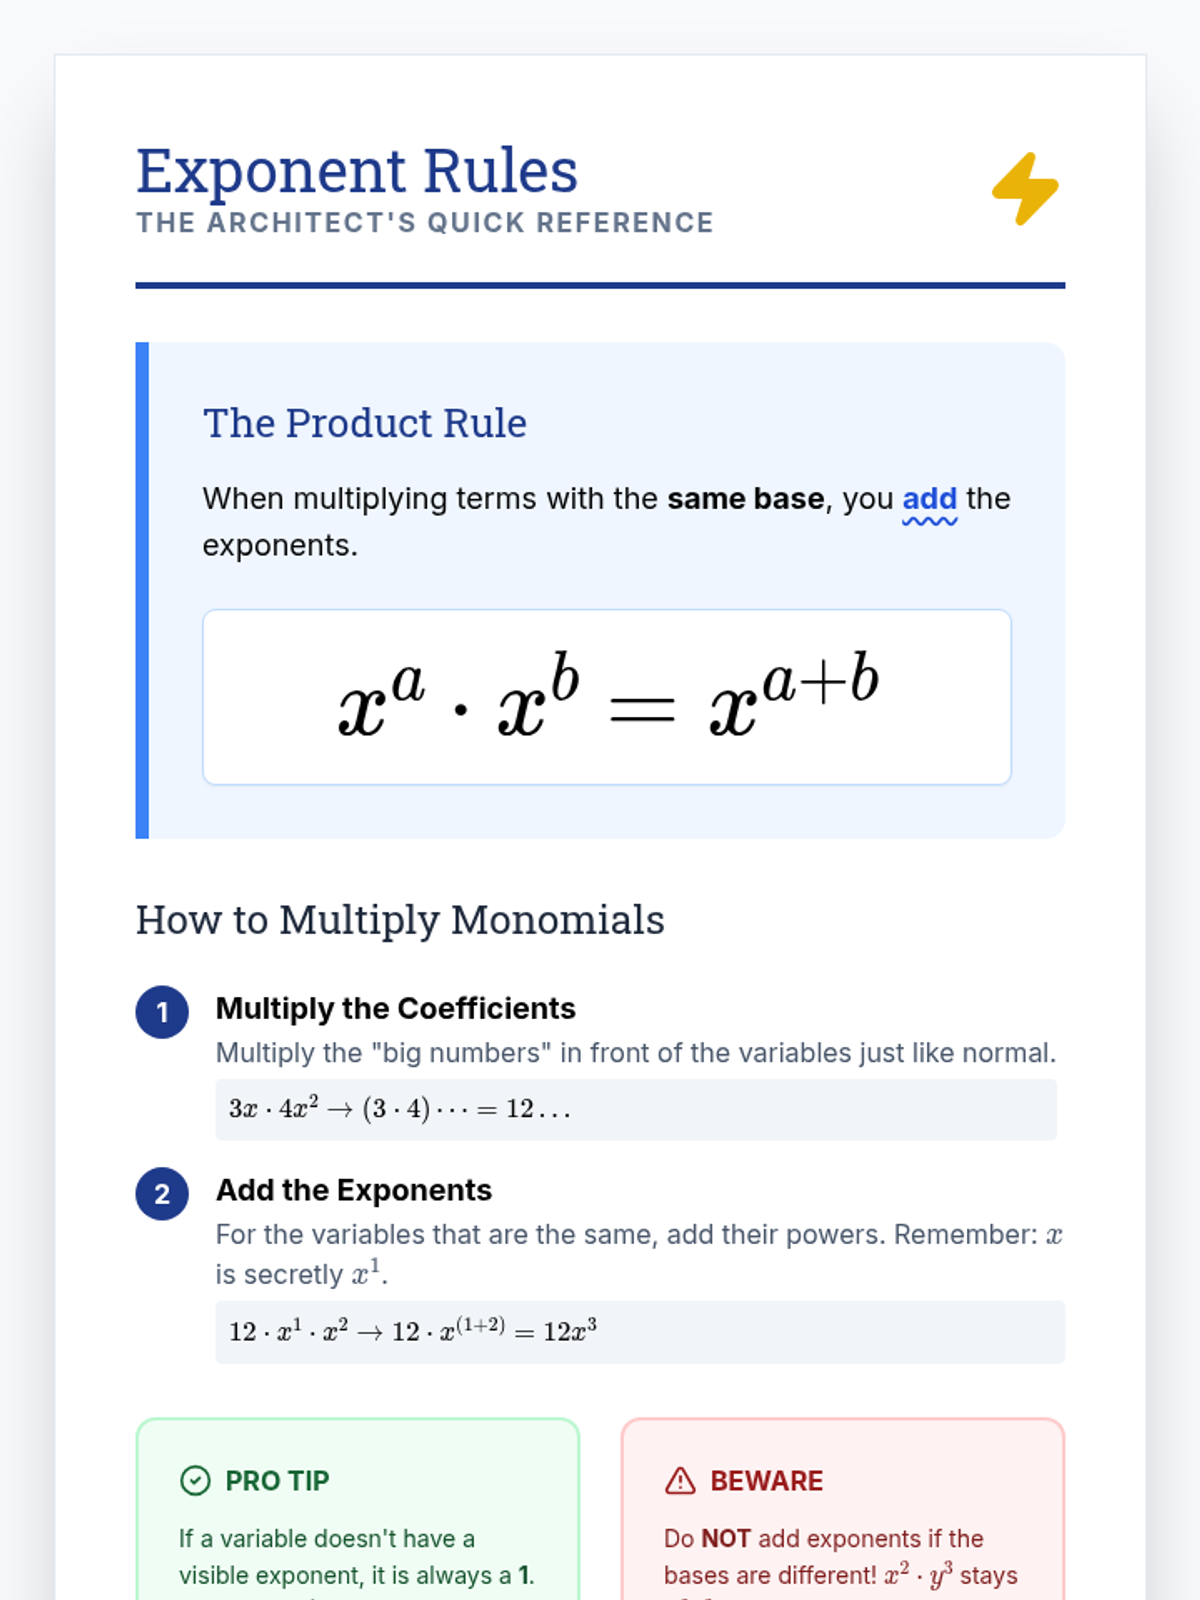Screen dimensions: 1200x1600
Task: Click the "How to Multiply Monomials" heading
Action: point(400,920)
